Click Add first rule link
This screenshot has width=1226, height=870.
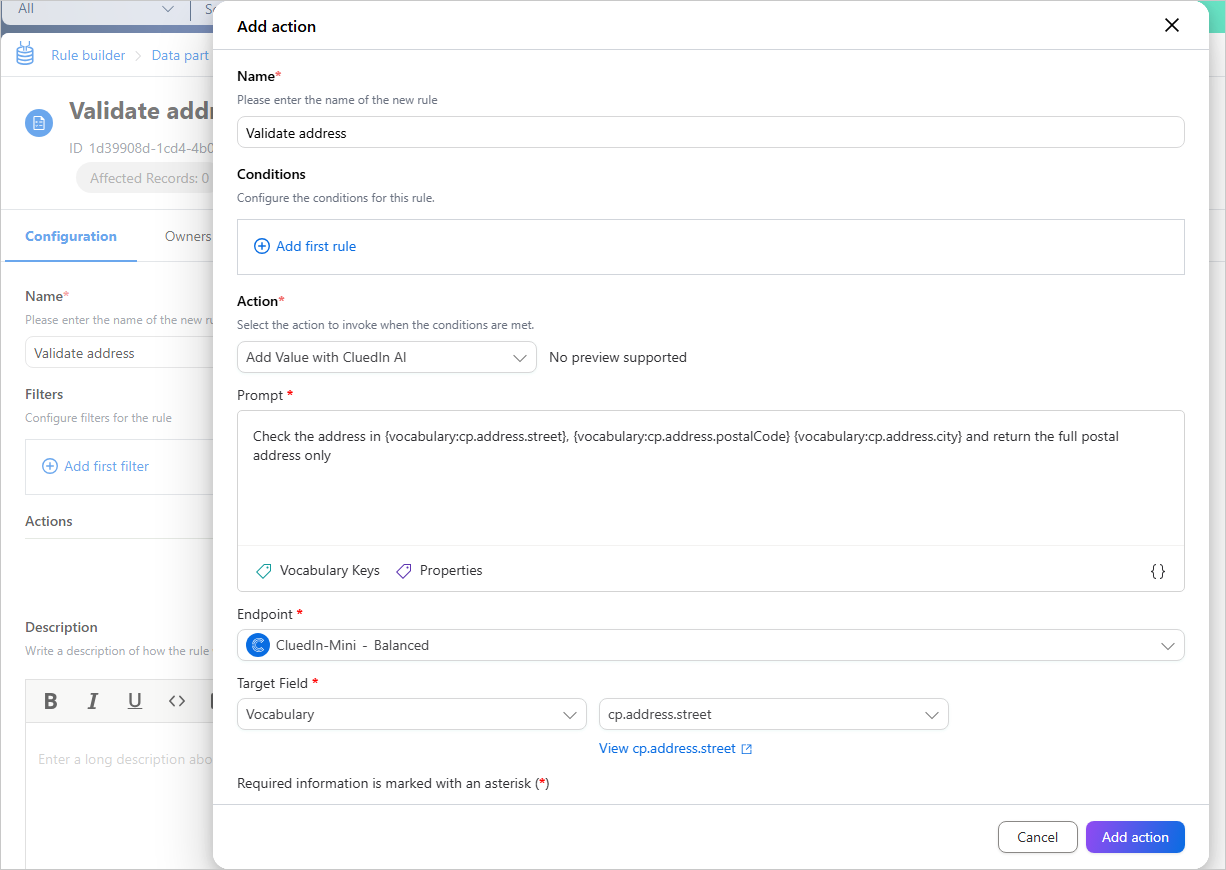tap(316, 246)
